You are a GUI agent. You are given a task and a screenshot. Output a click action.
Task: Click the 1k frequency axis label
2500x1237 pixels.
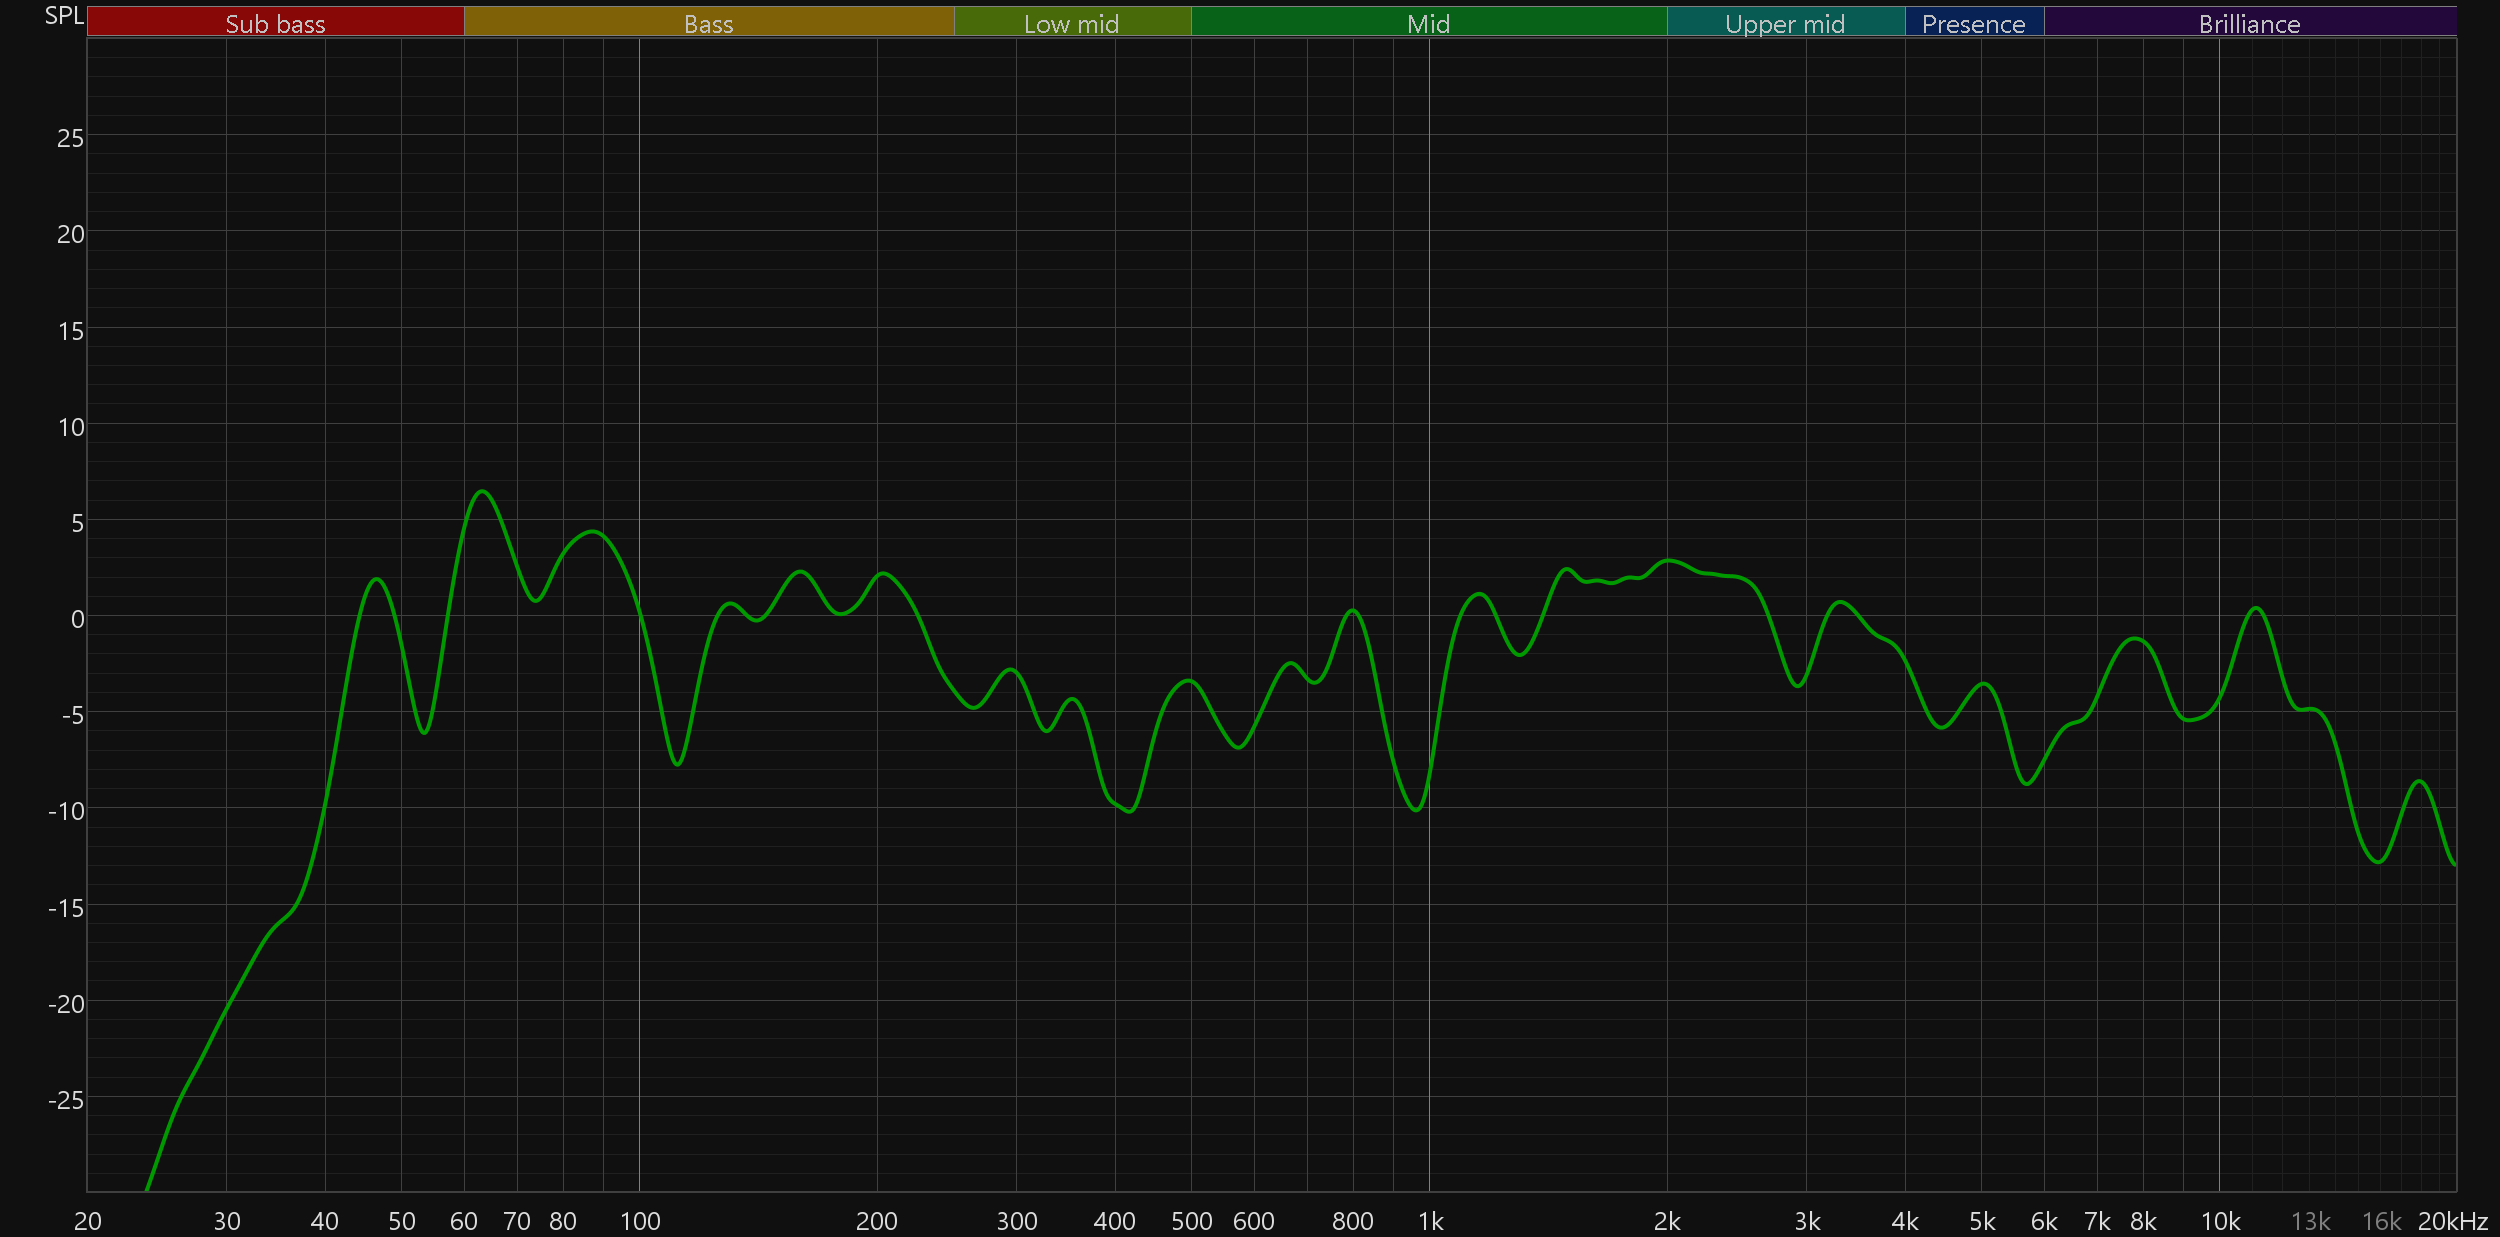pyautogui.click(x=1430, y=1221)
